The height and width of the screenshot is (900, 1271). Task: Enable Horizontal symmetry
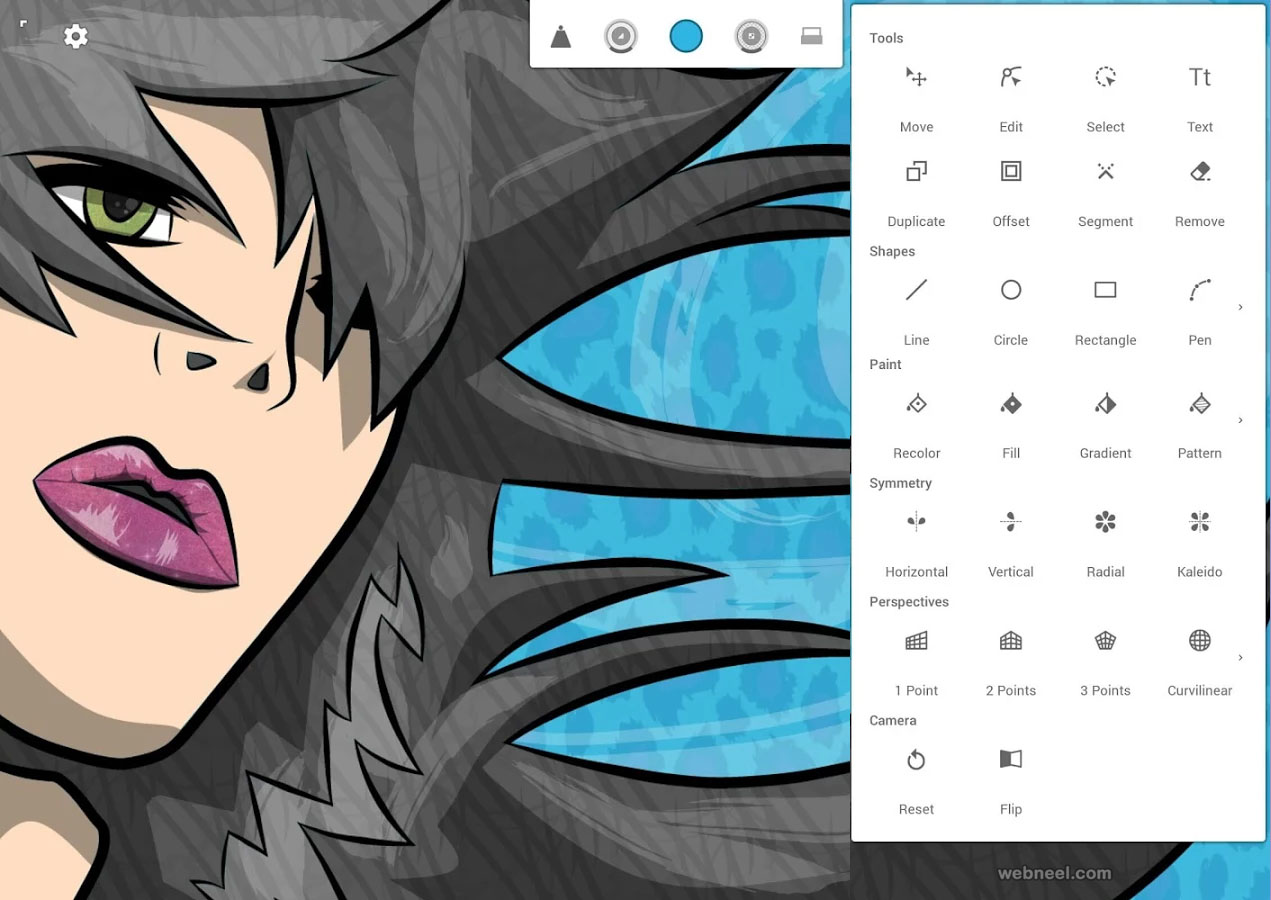(916, 521)
